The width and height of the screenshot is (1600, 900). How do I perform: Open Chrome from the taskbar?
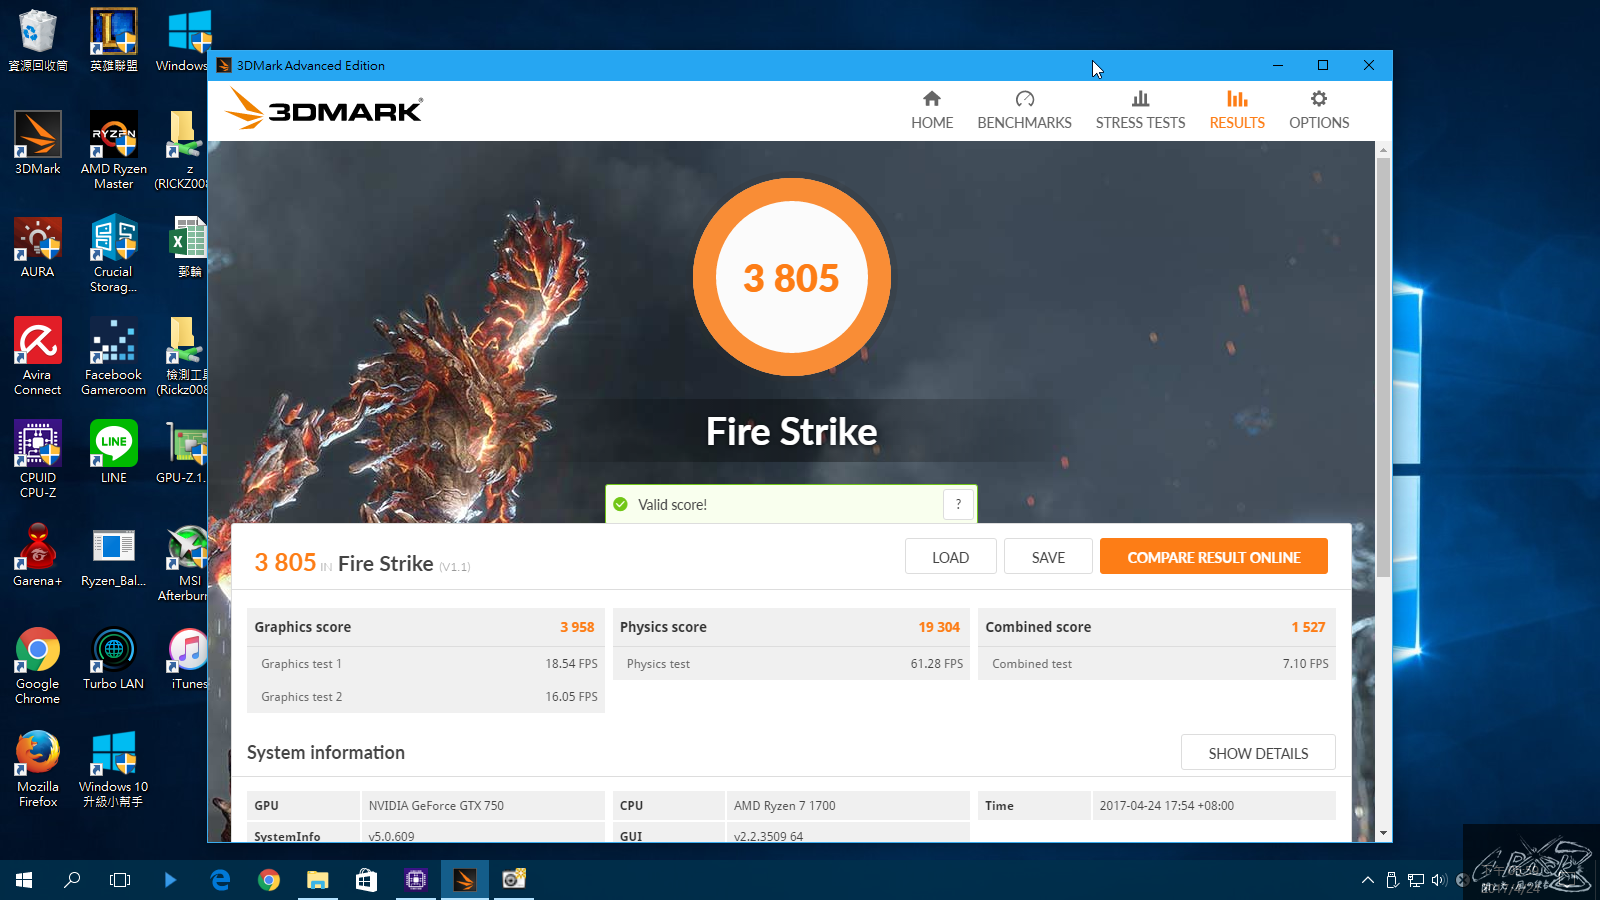(x=269, y=880)
